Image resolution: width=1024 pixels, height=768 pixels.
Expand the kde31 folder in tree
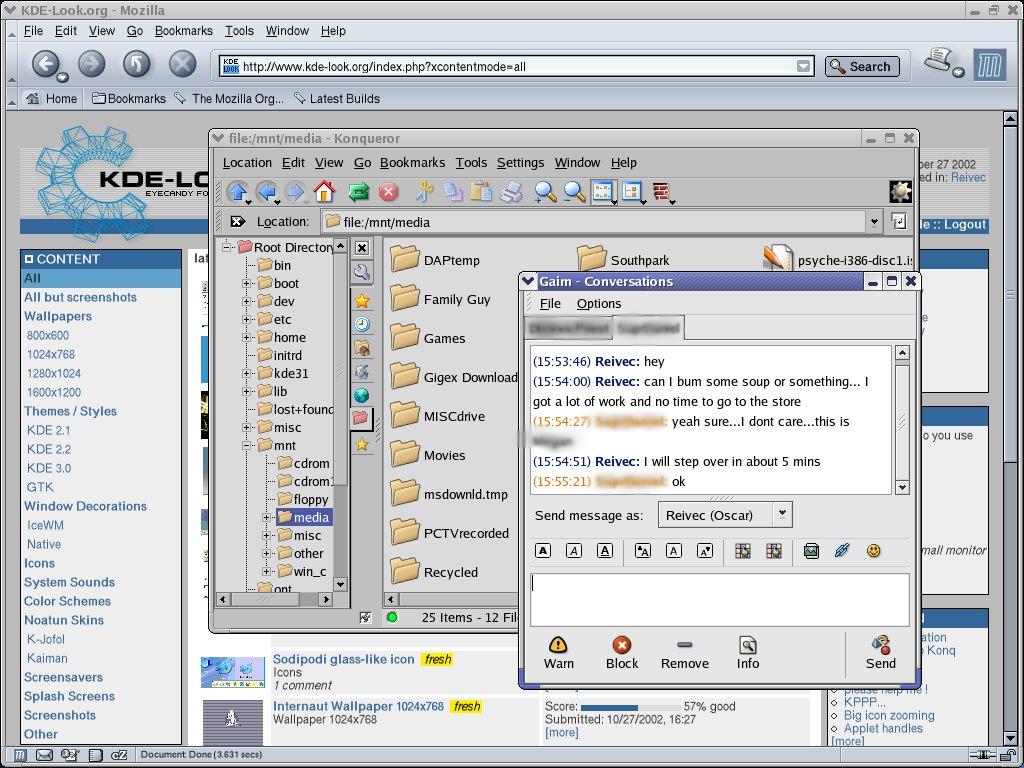246,374
